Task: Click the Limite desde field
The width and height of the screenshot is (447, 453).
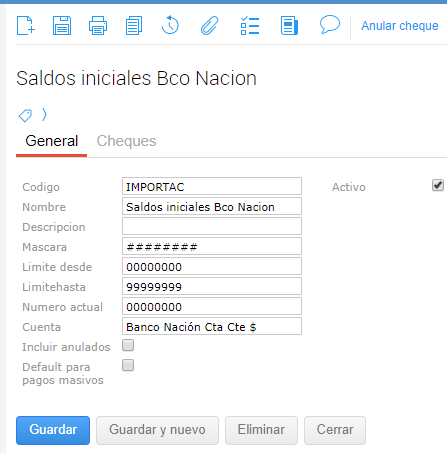Action: [x=212, y=266]
